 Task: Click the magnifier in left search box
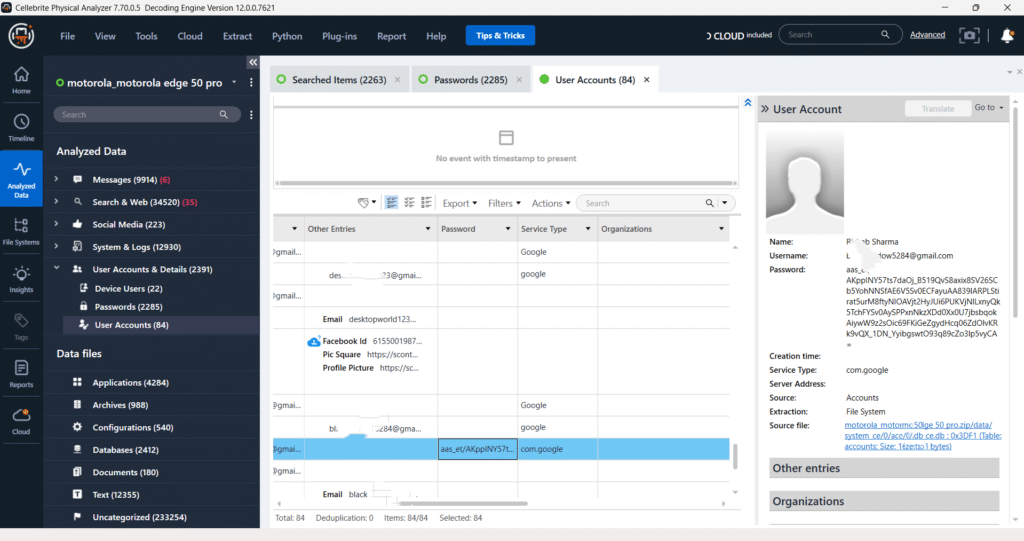click(223, 114)
